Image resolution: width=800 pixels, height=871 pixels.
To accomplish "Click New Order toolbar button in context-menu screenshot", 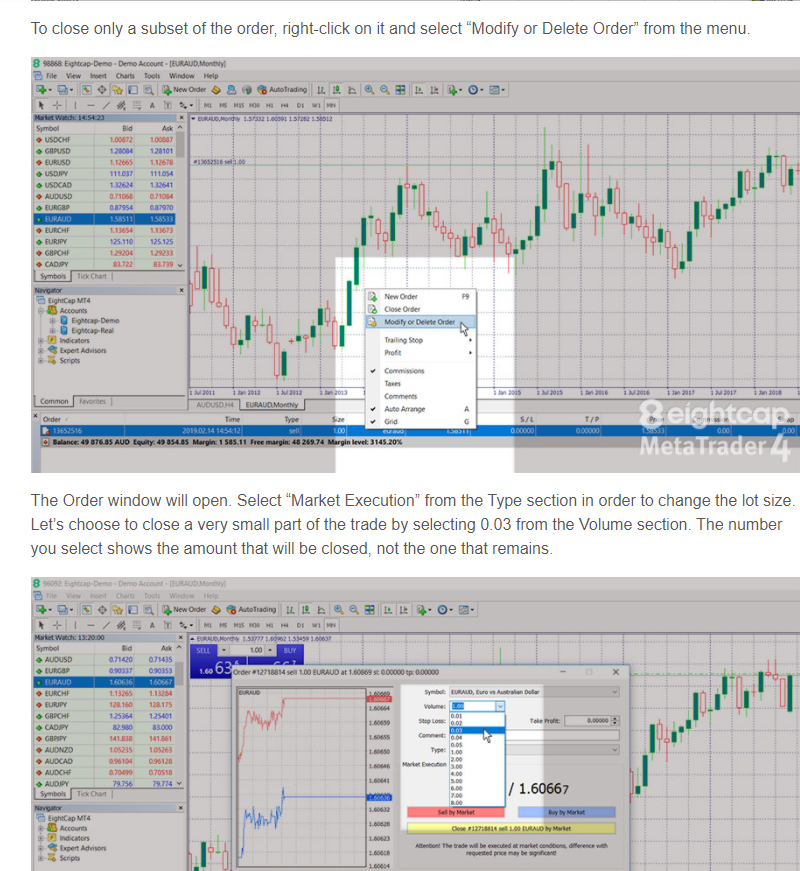I will (x=184, y=89).
